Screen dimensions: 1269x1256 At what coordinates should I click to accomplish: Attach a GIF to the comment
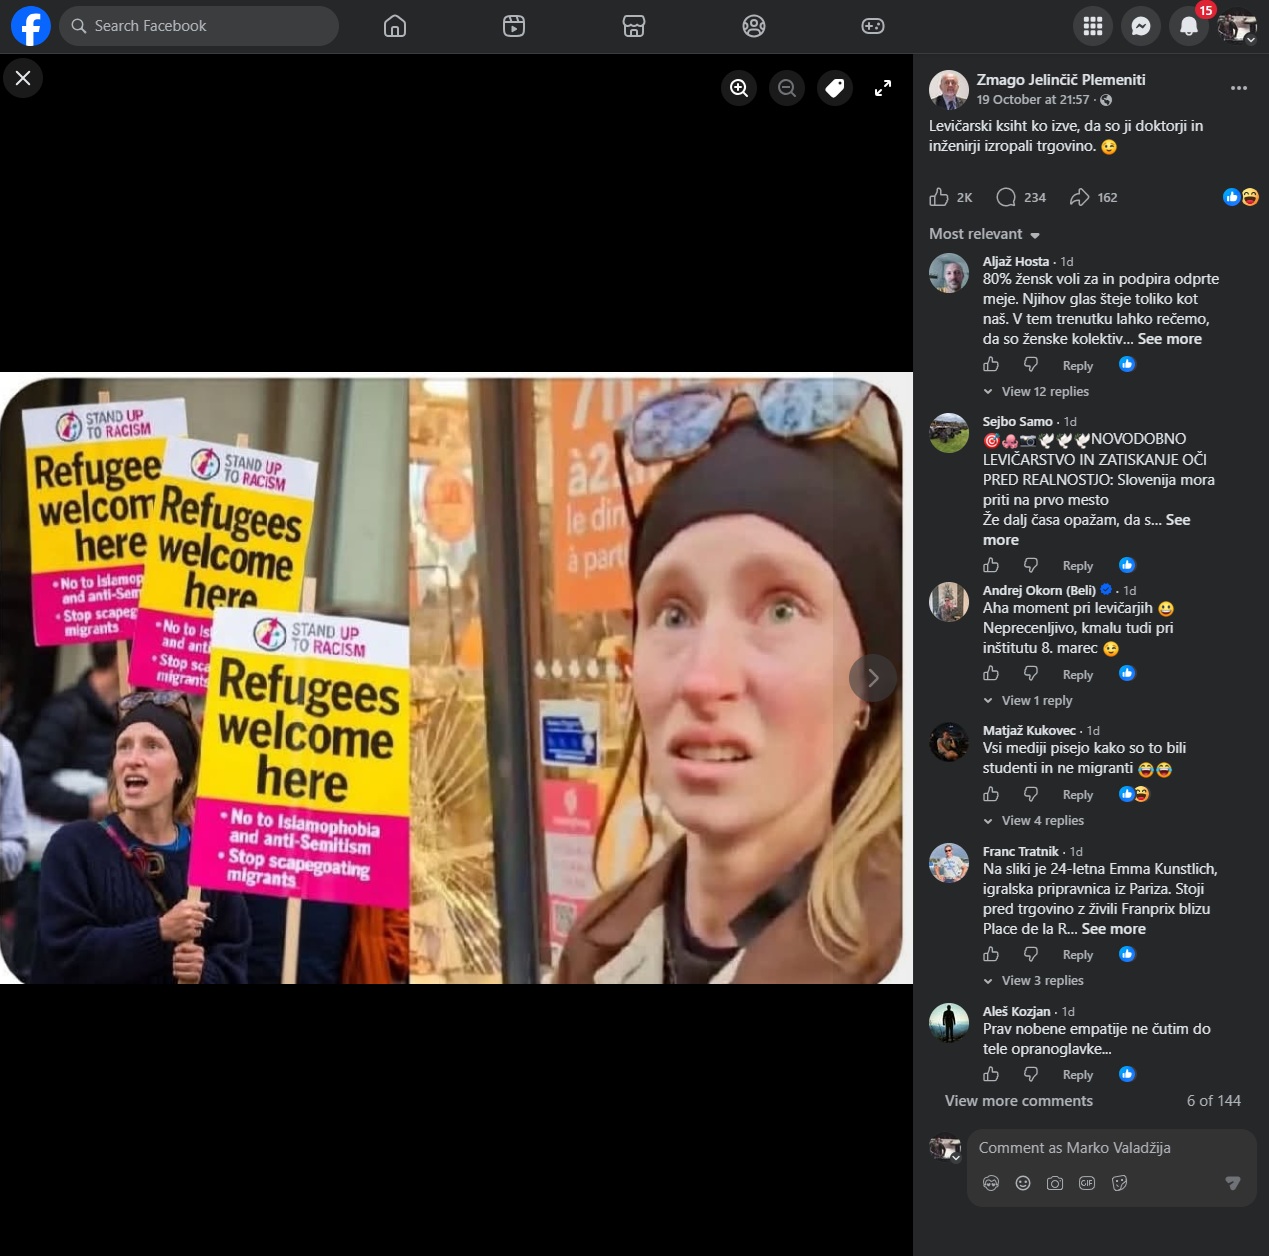coord(1087,1183)
